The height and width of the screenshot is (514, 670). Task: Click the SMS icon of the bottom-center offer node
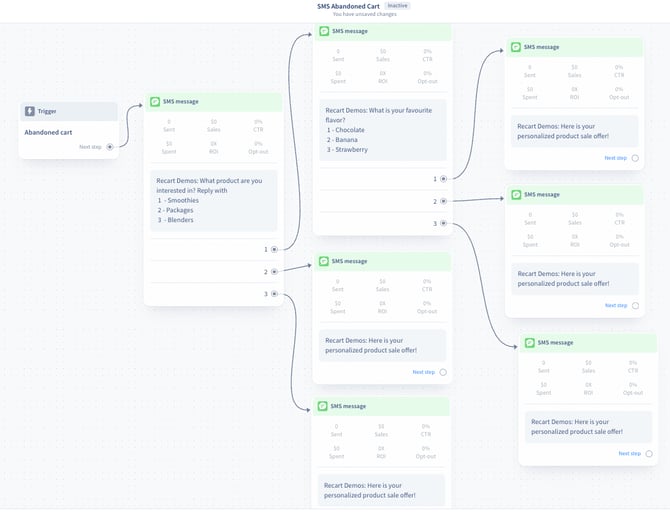pyautogui.click(x=323, y=406)
